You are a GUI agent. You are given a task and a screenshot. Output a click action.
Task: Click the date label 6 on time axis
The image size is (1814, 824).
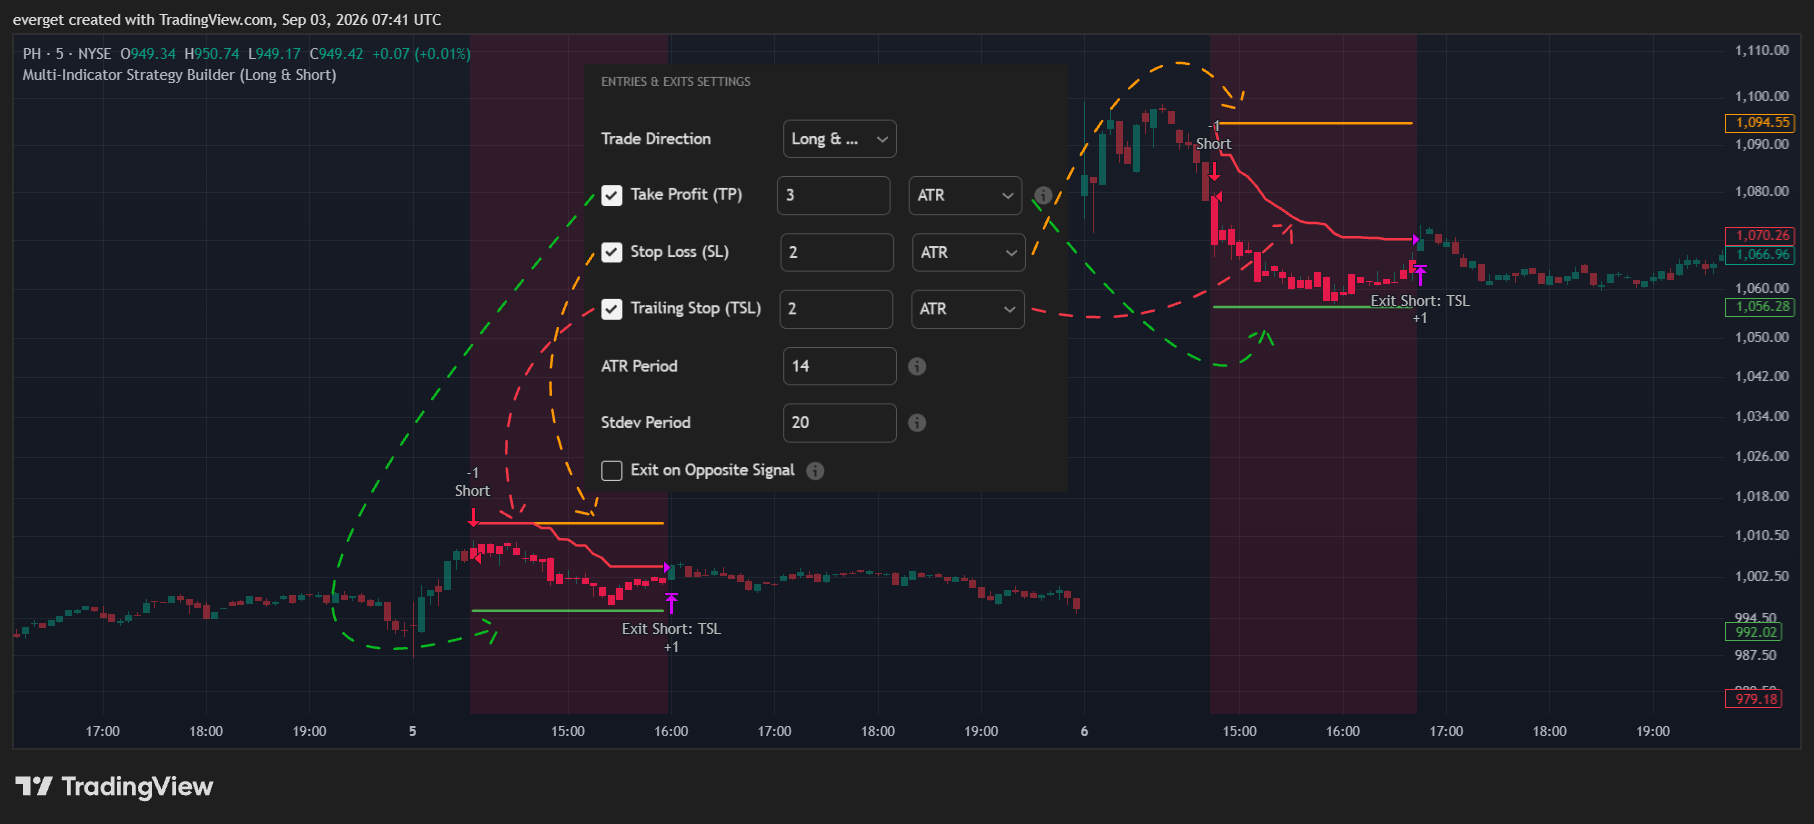point(1084,731)
